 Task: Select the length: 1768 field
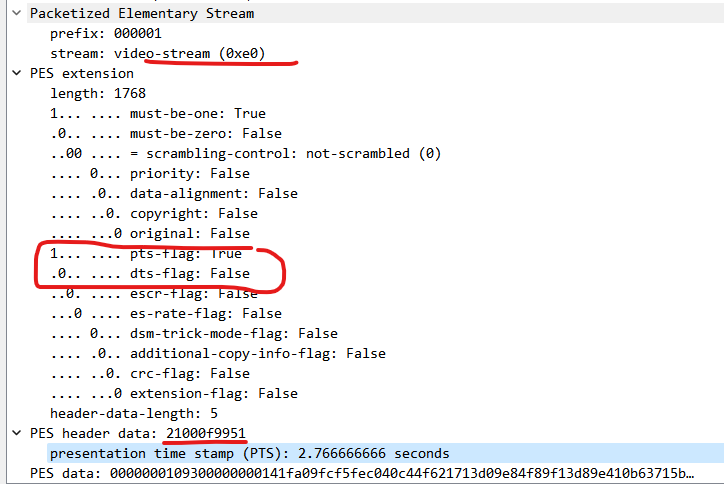pos(98,93)
